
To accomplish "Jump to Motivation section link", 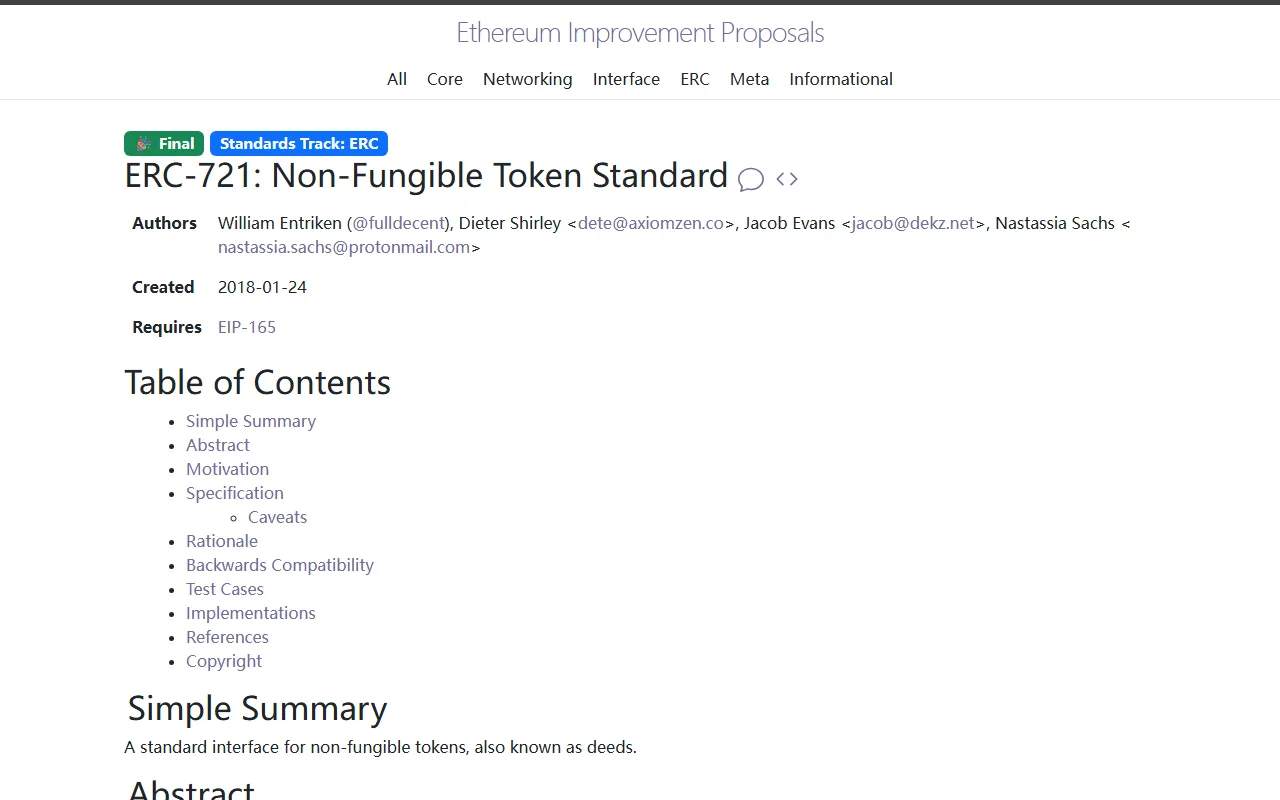I will 227,469.
